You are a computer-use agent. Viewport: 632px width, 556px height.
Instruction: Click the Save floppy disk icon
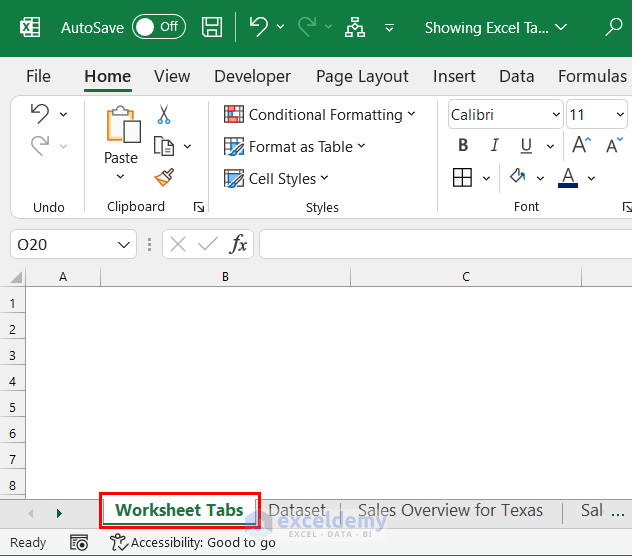[212, 27]
